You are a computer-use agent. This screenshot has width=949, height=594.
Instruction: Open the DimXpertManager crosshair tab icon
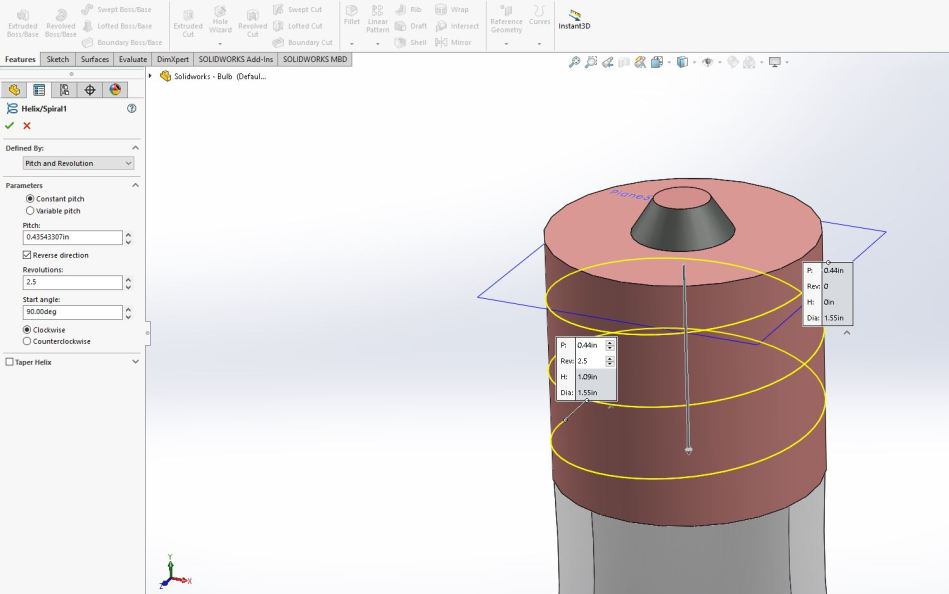(90, 90)
